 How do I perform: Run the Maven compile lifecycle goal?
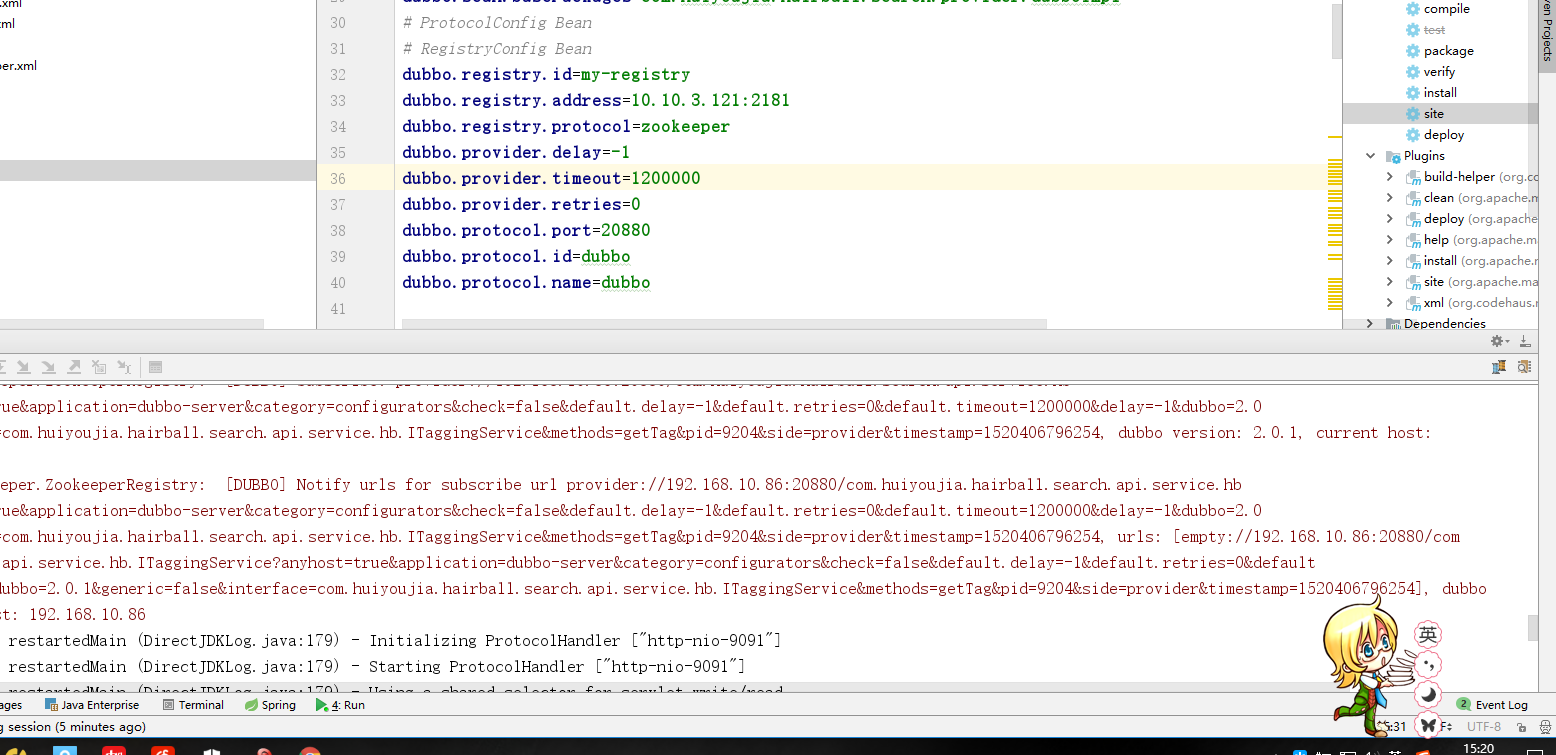point(1446,9)
